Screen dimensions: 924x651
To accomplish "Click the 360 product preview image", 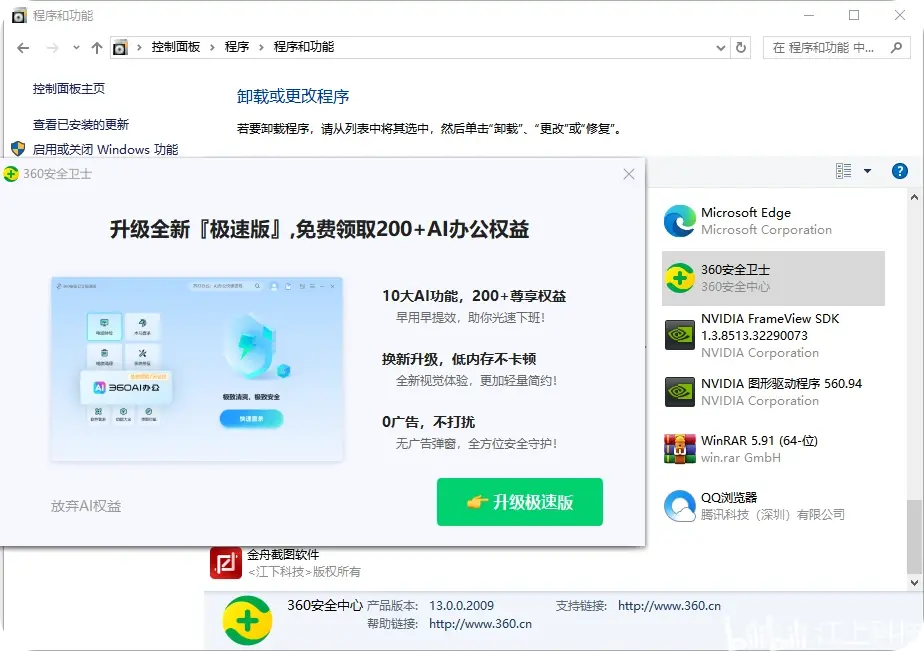I will 197,369.
